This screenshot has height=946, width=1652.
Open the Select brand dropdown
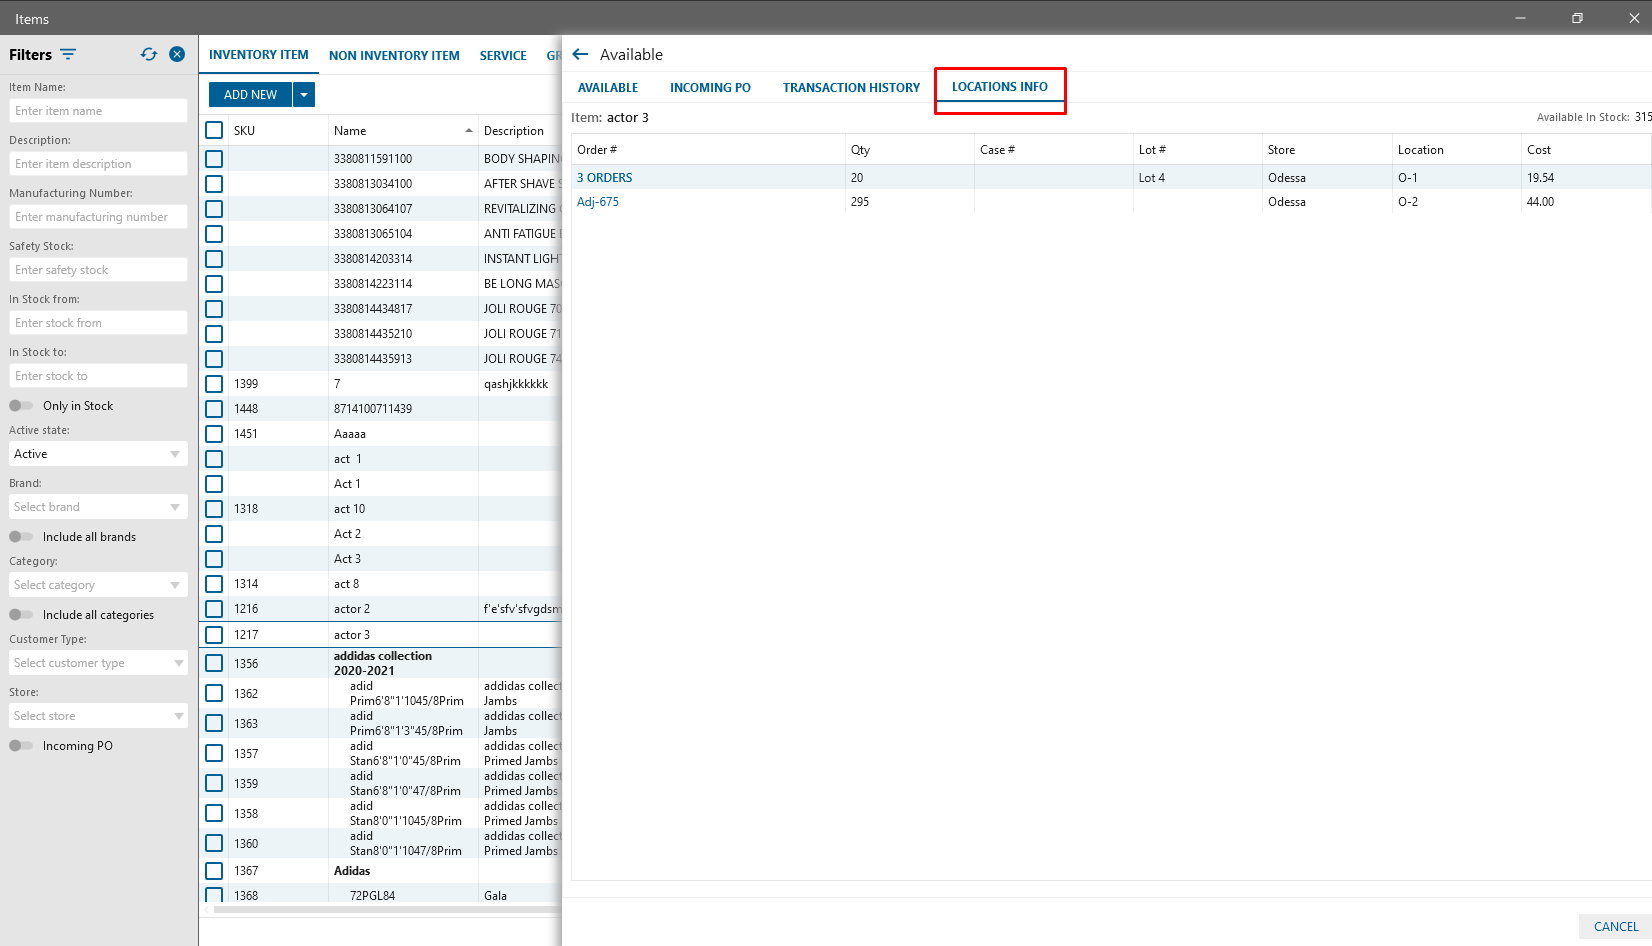(x=98, y=507)
